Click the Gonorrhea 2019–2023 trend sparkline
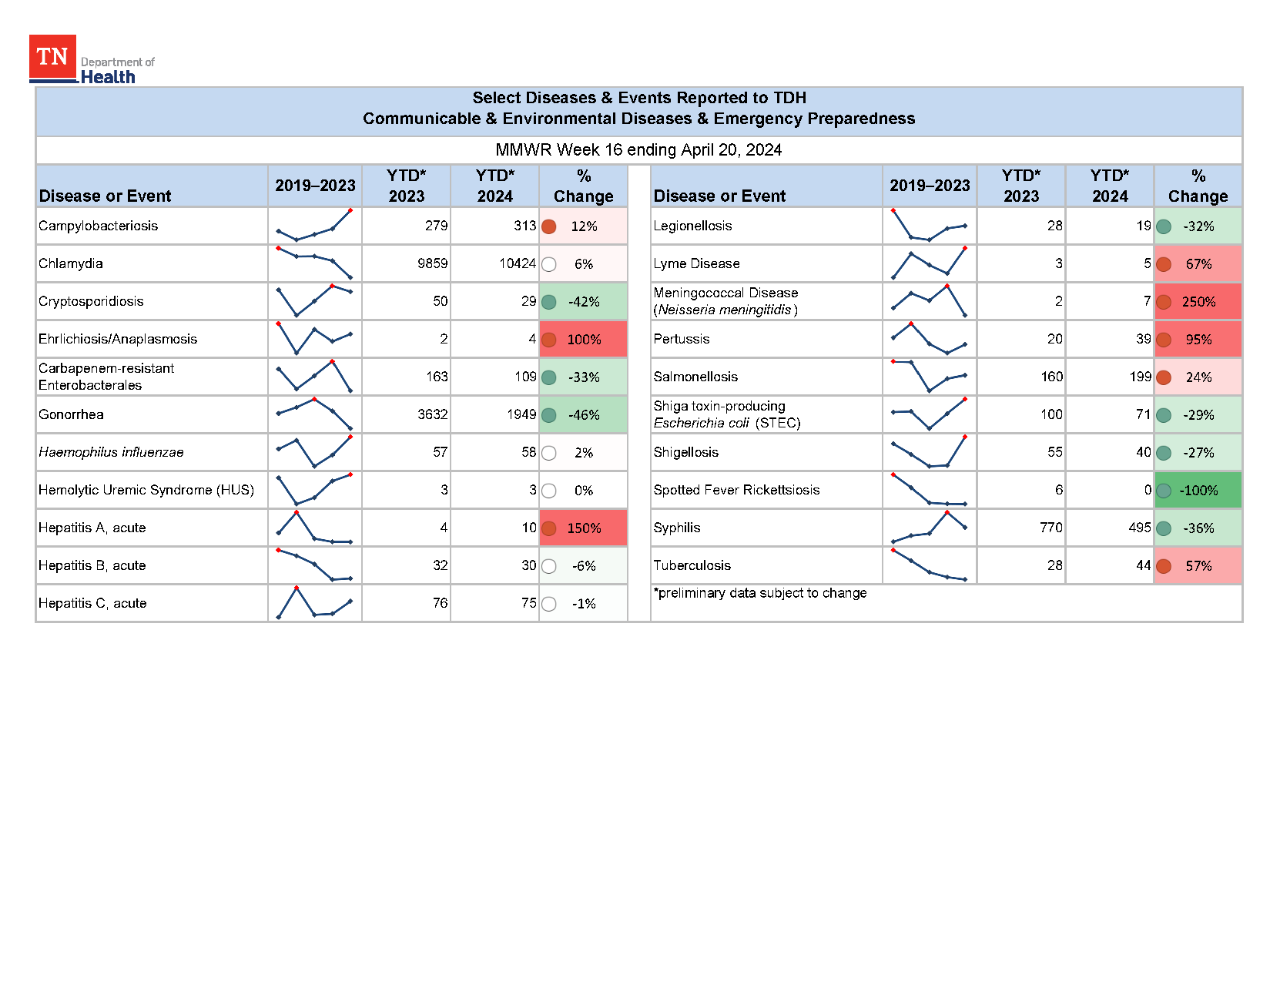Screen dimensions: 1280x982 coord(314,414)
